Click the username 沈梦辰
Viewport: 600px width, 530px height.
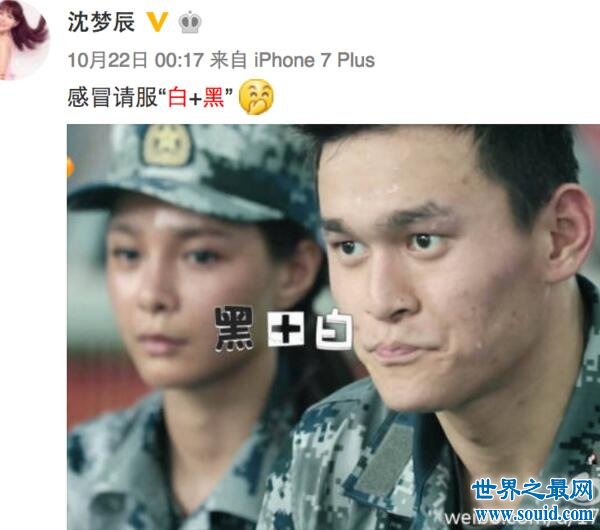(x=101, y=22)
